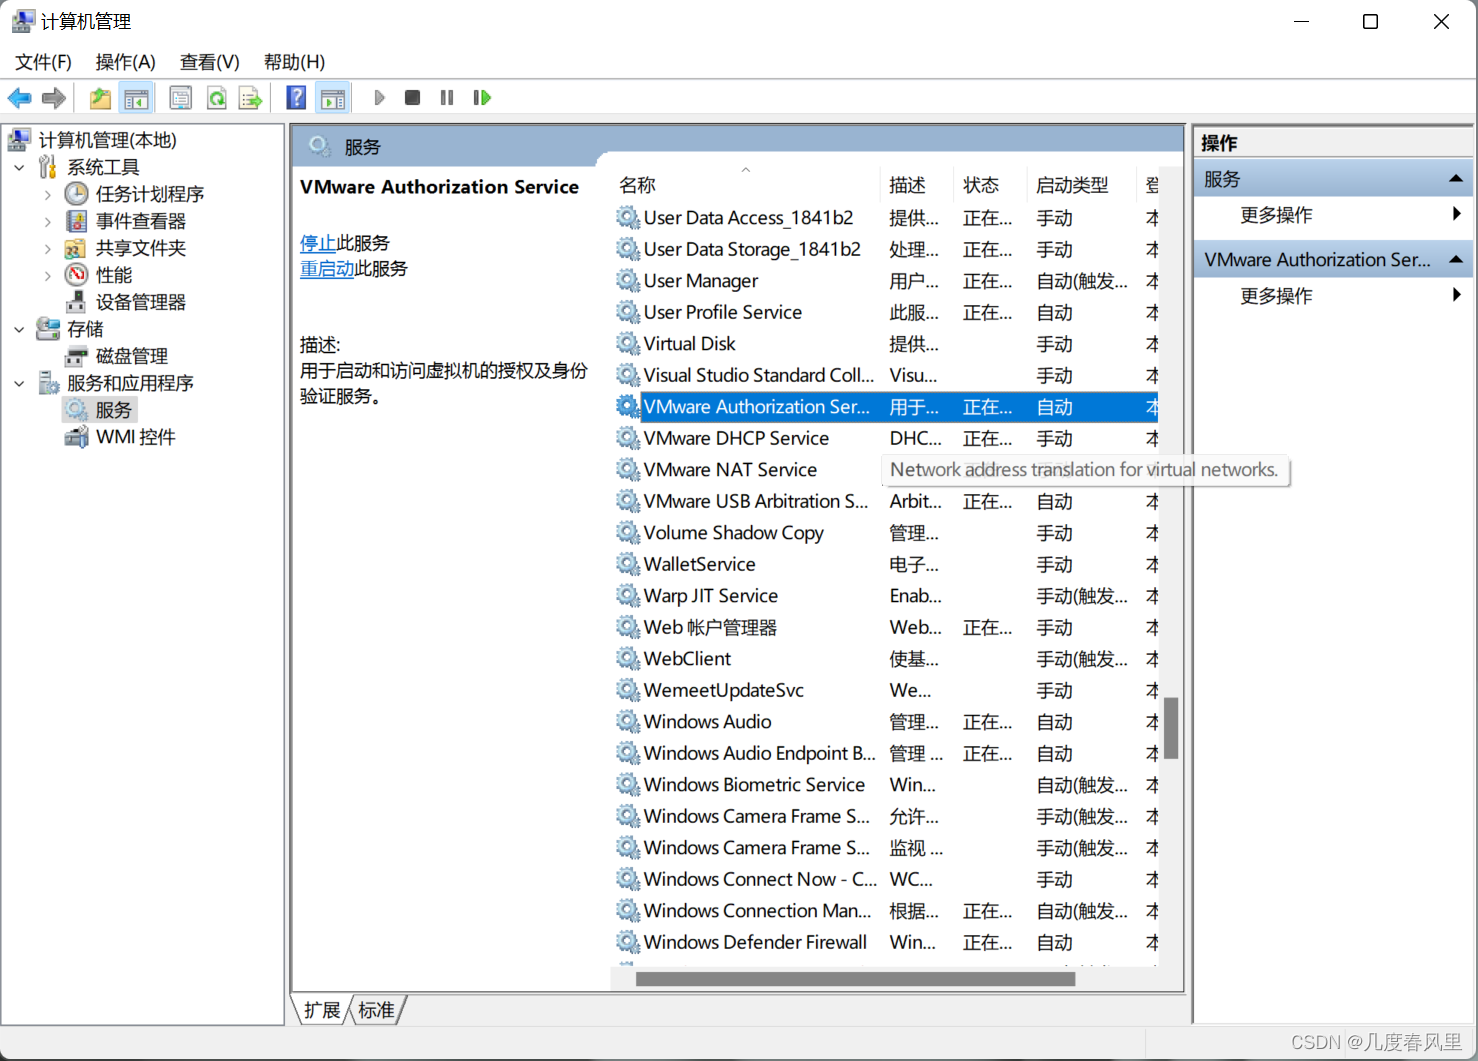This screenshot has width=1478, height=1061.
Task: Open the Properties toolbar icon
Action: click(x=181, y=98)
